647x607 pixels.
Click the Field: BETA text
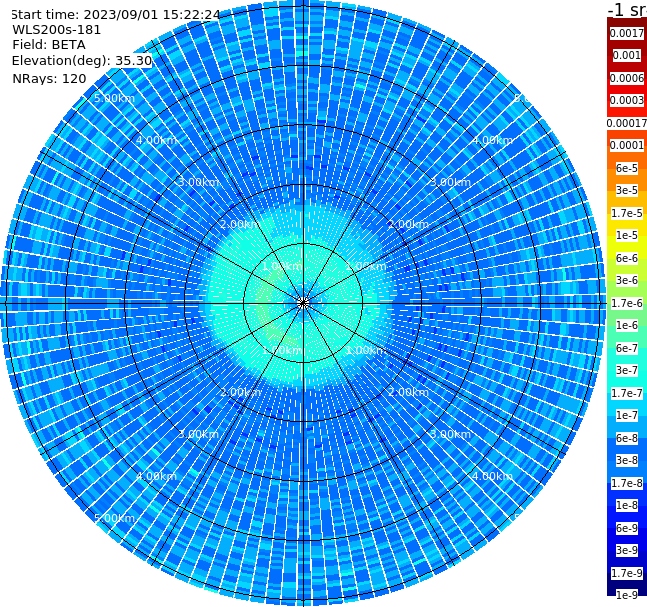point(49,45)
